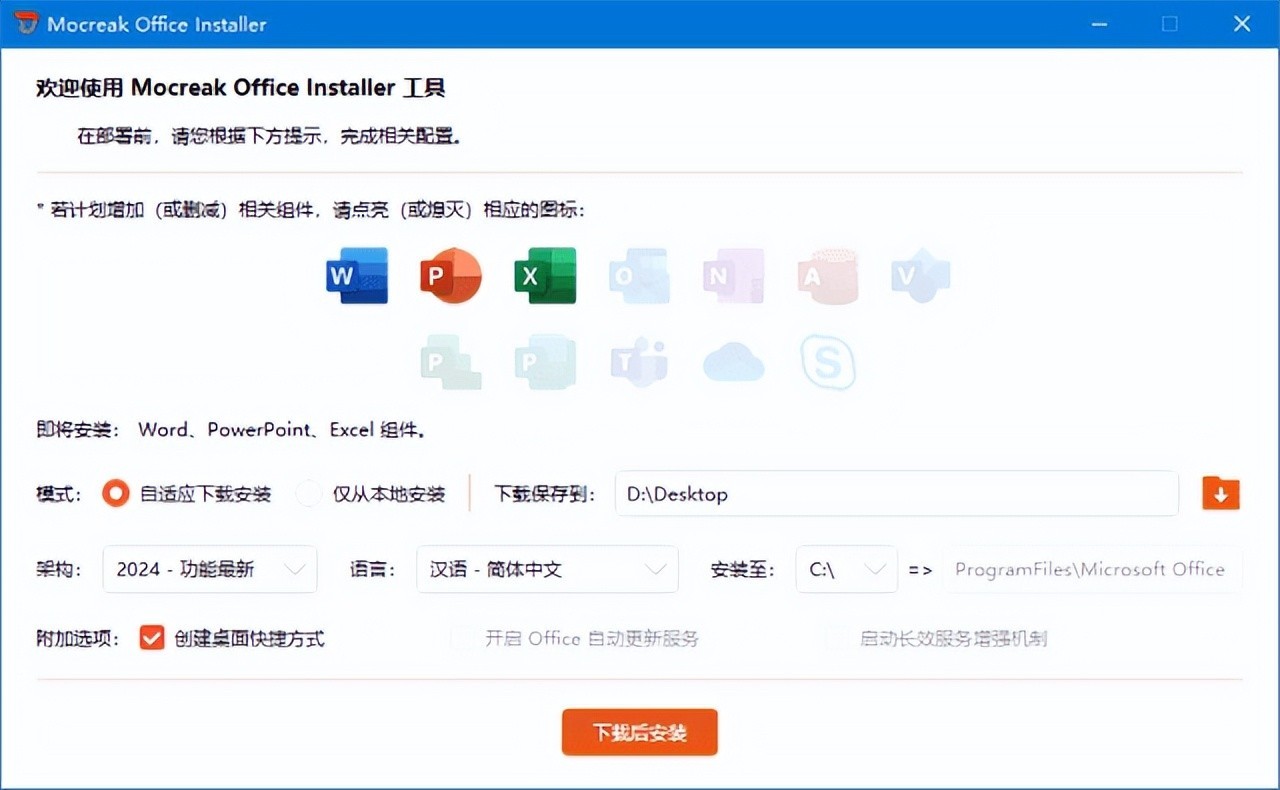1280x790 pixels.
Task: Close the Mocreak Office Installer window
Action: click(1242, 24)
